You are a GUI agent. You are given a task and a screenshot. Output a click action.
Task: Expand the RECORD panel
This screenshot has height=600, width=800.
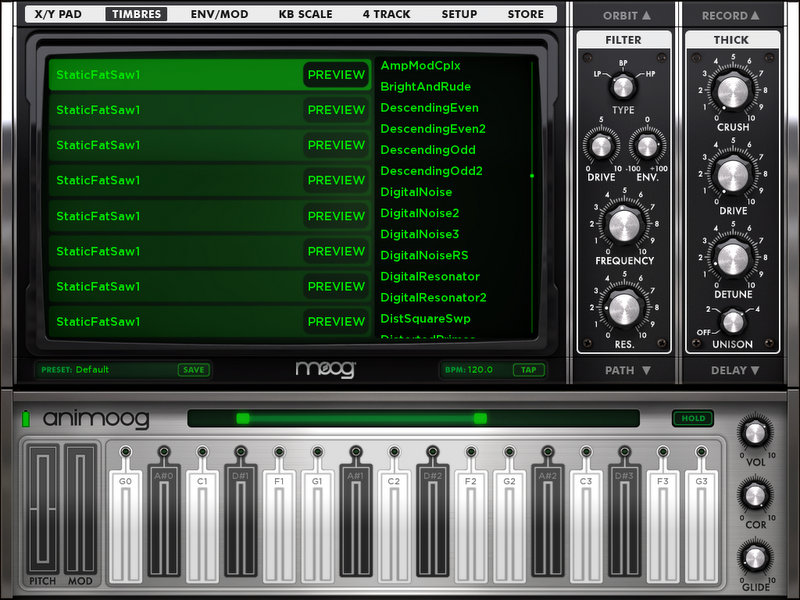731,16
